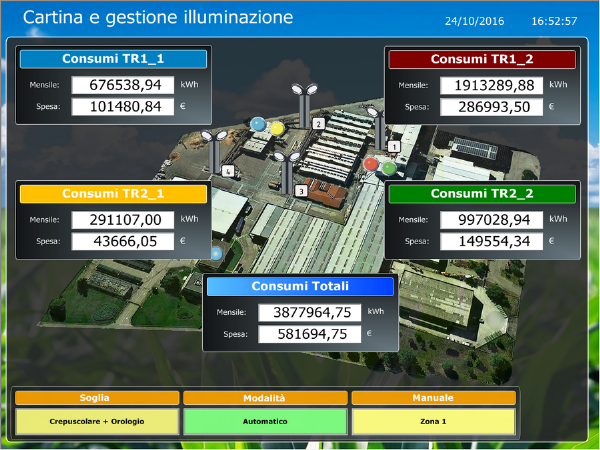600x450 pixels.
Task: Open the Consumi TR2_2 green header
Action: [x=482, y=194]
